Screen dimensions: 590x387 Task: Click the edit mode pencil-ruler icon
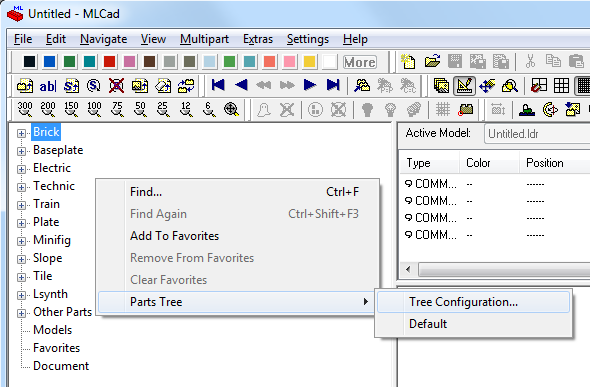[x=464, y=86]
